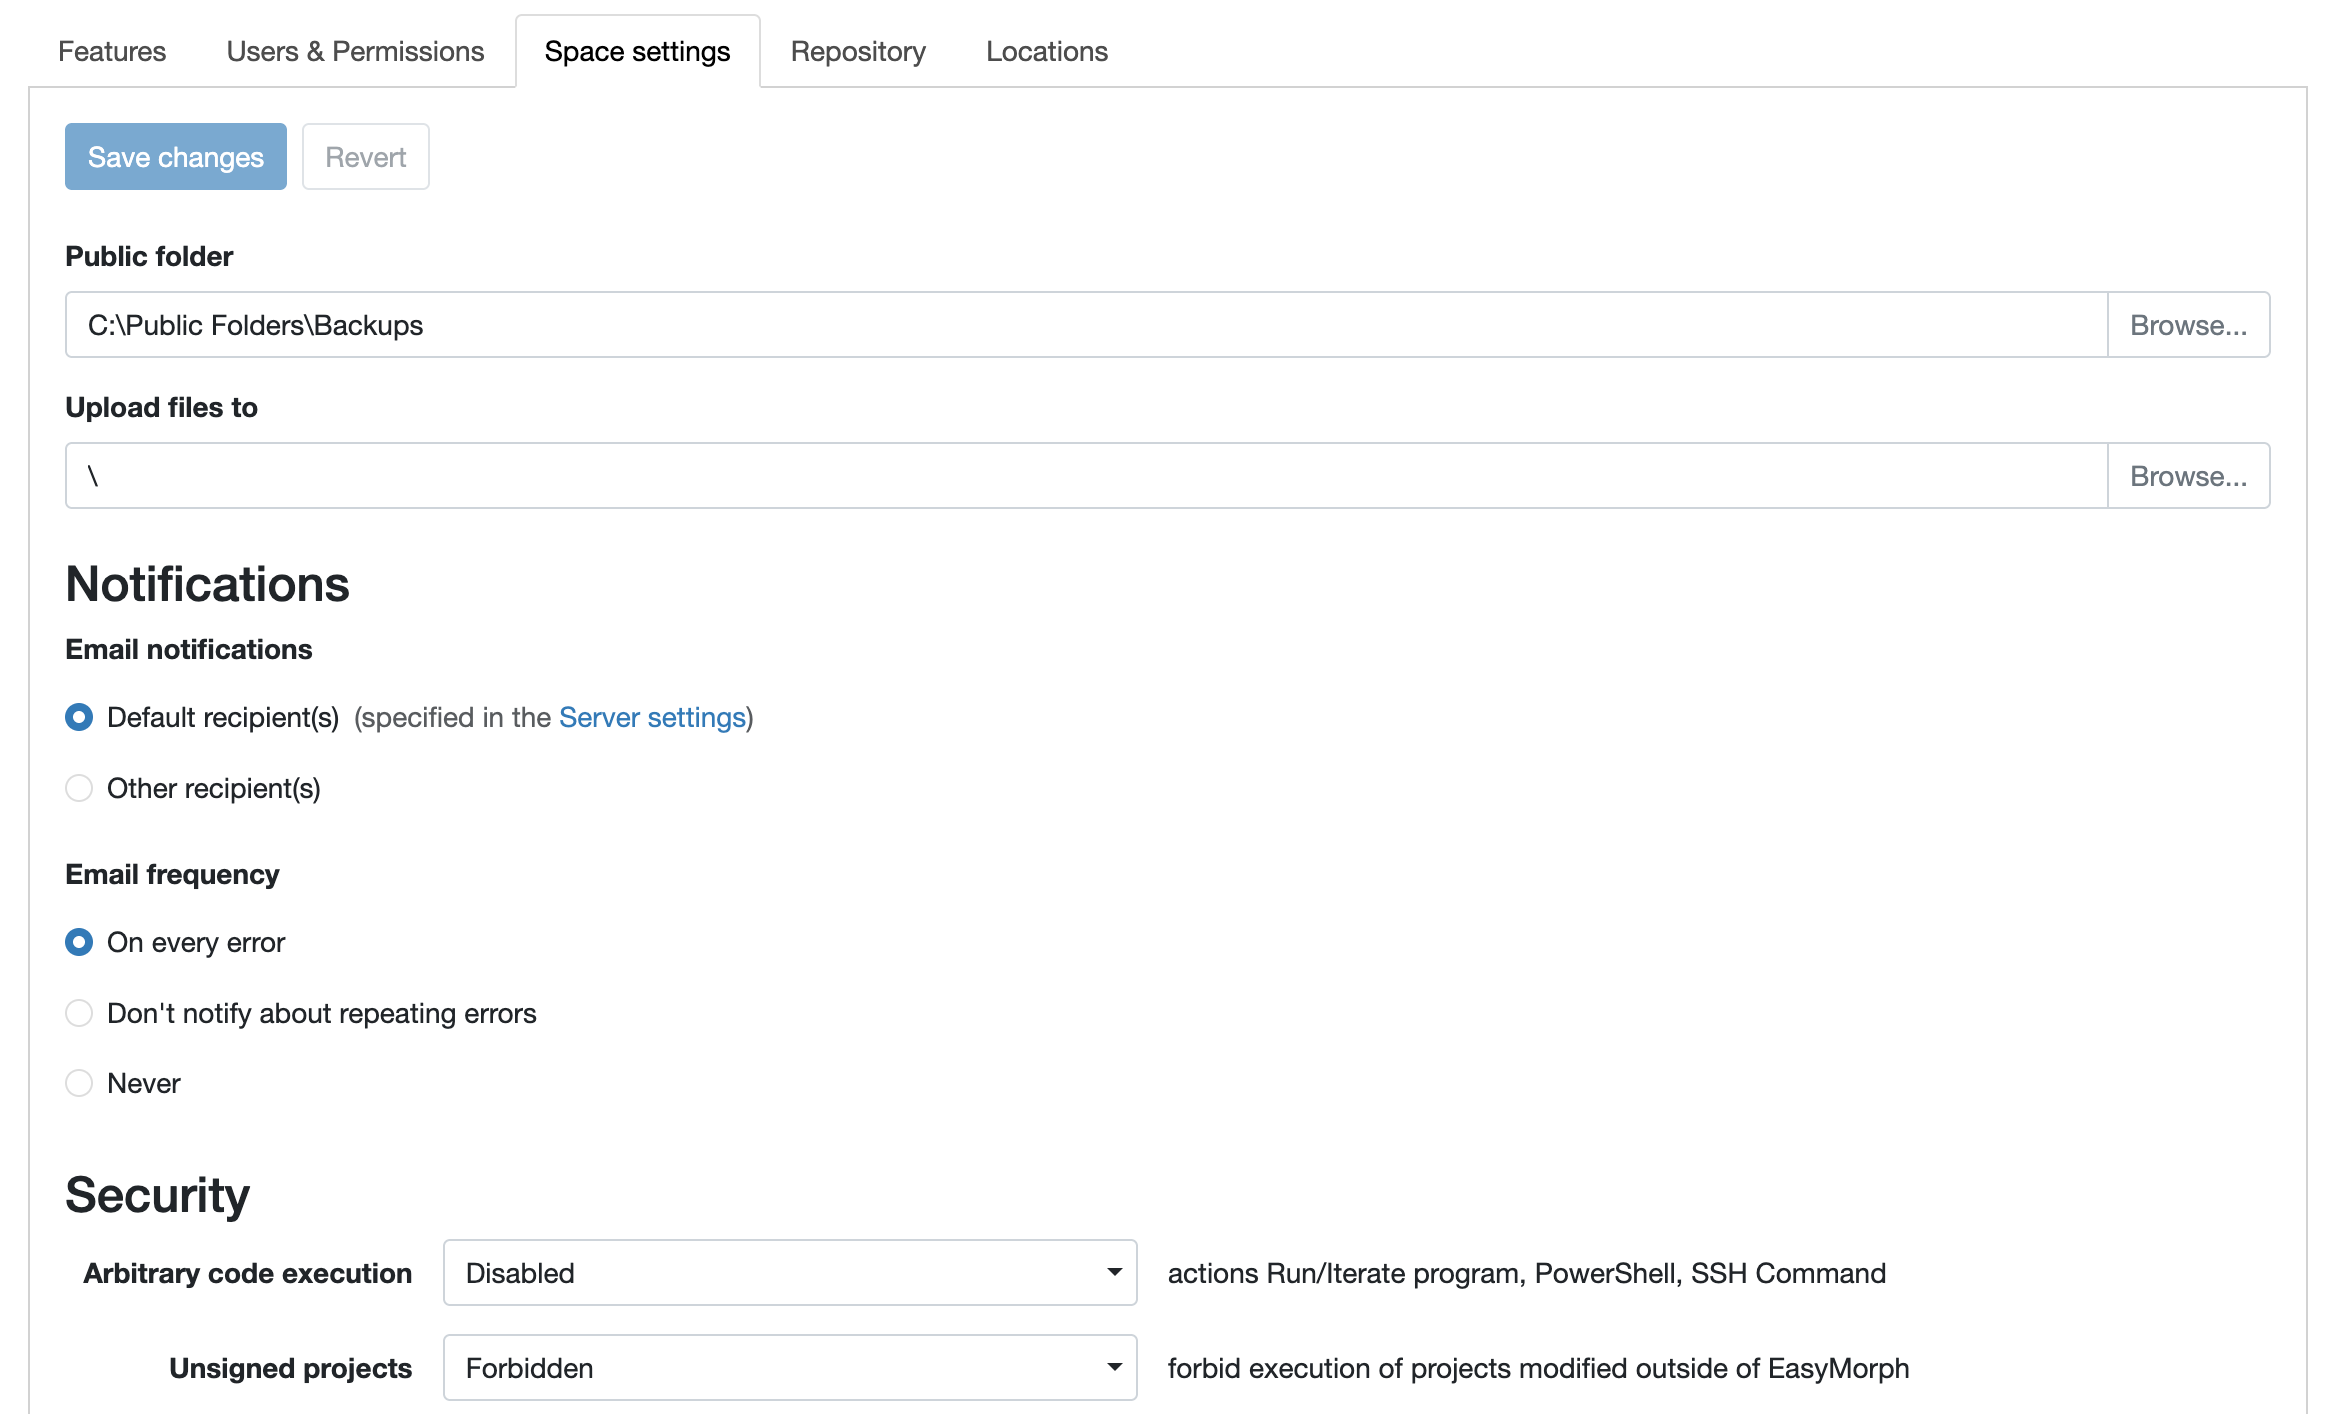Browse for the Public folder

point(2188,325)
